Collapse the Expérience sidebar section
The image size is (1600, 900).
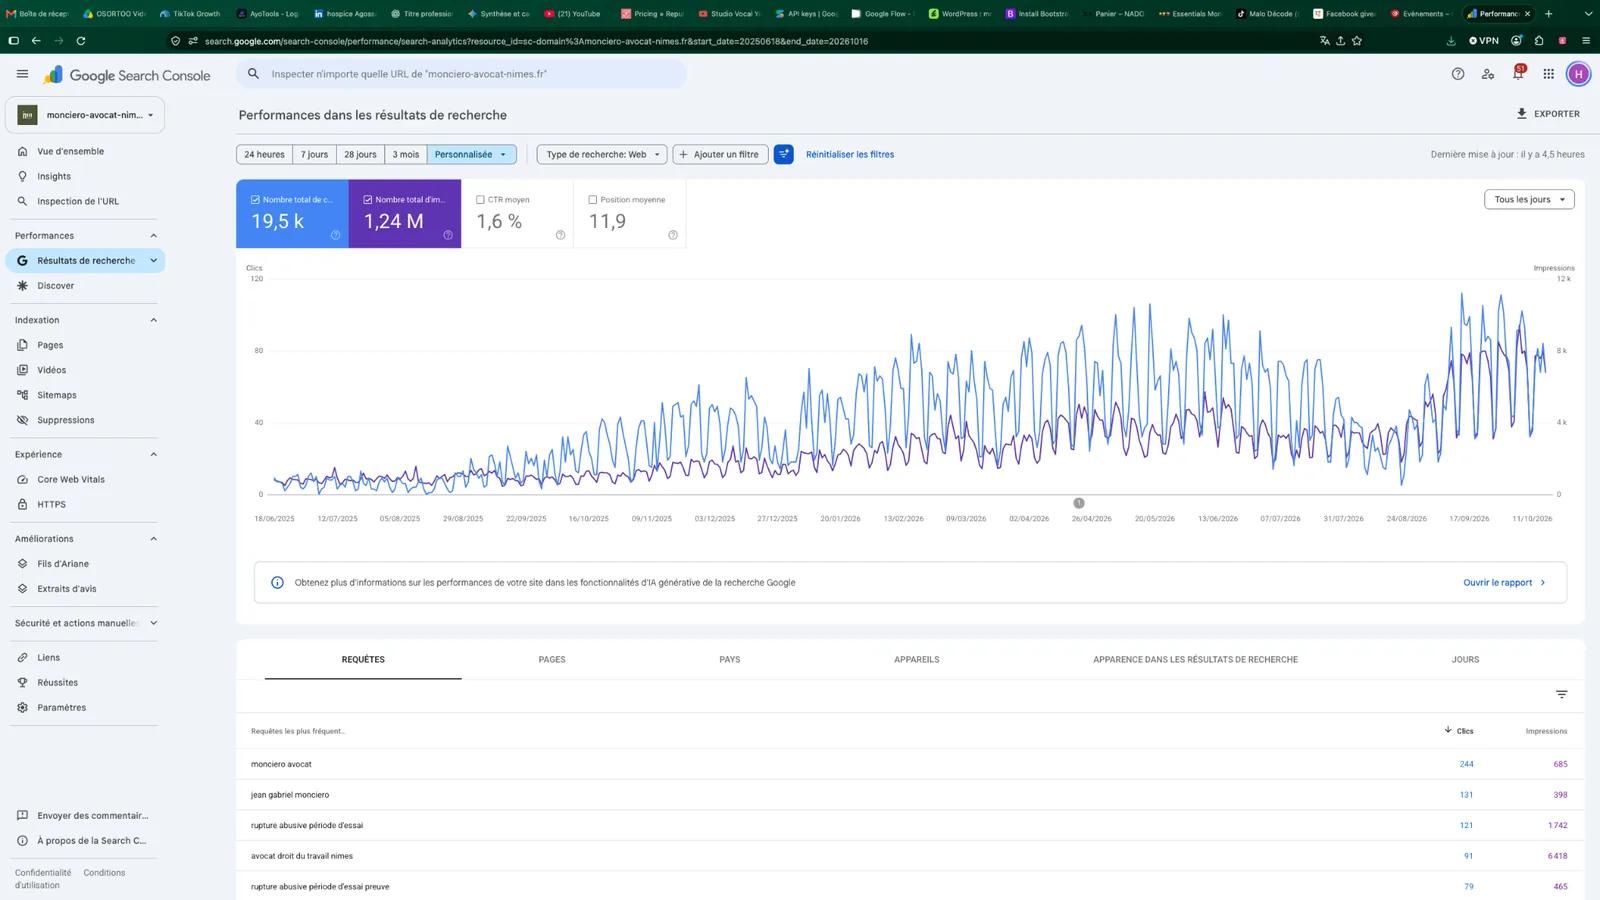[153, 454]
